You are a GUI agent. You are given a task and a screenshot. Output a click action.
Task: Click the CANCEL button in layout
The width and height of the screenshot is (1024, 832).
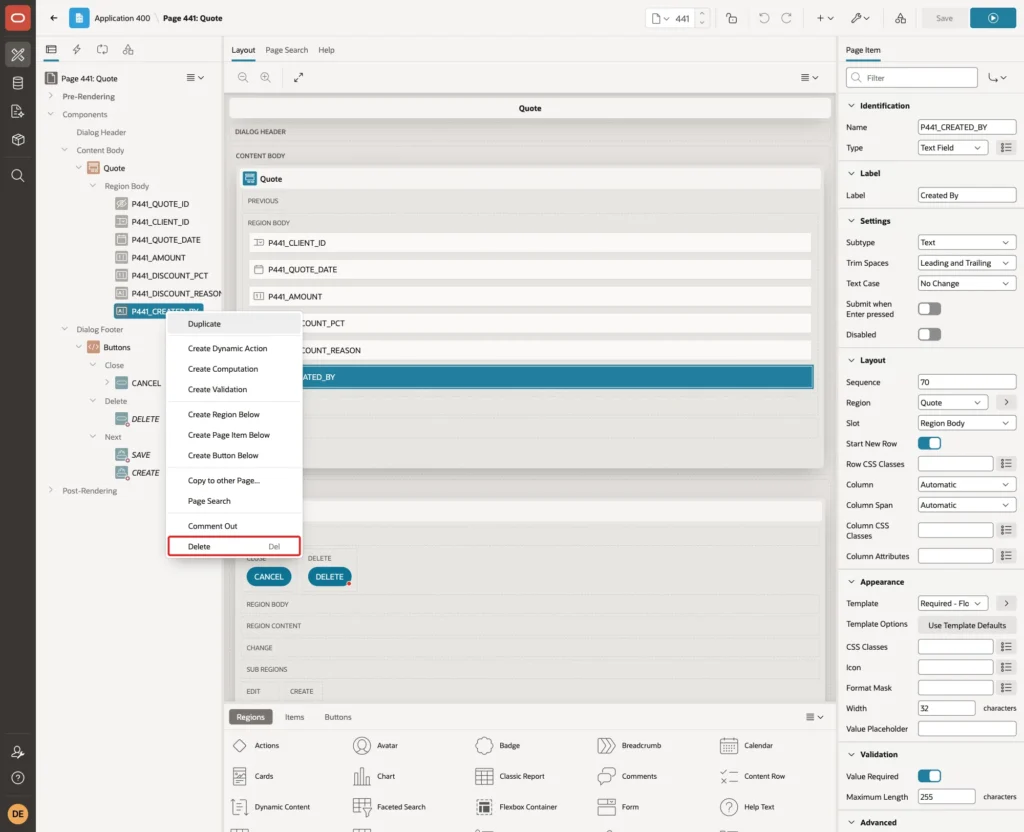tap(268, 577)
